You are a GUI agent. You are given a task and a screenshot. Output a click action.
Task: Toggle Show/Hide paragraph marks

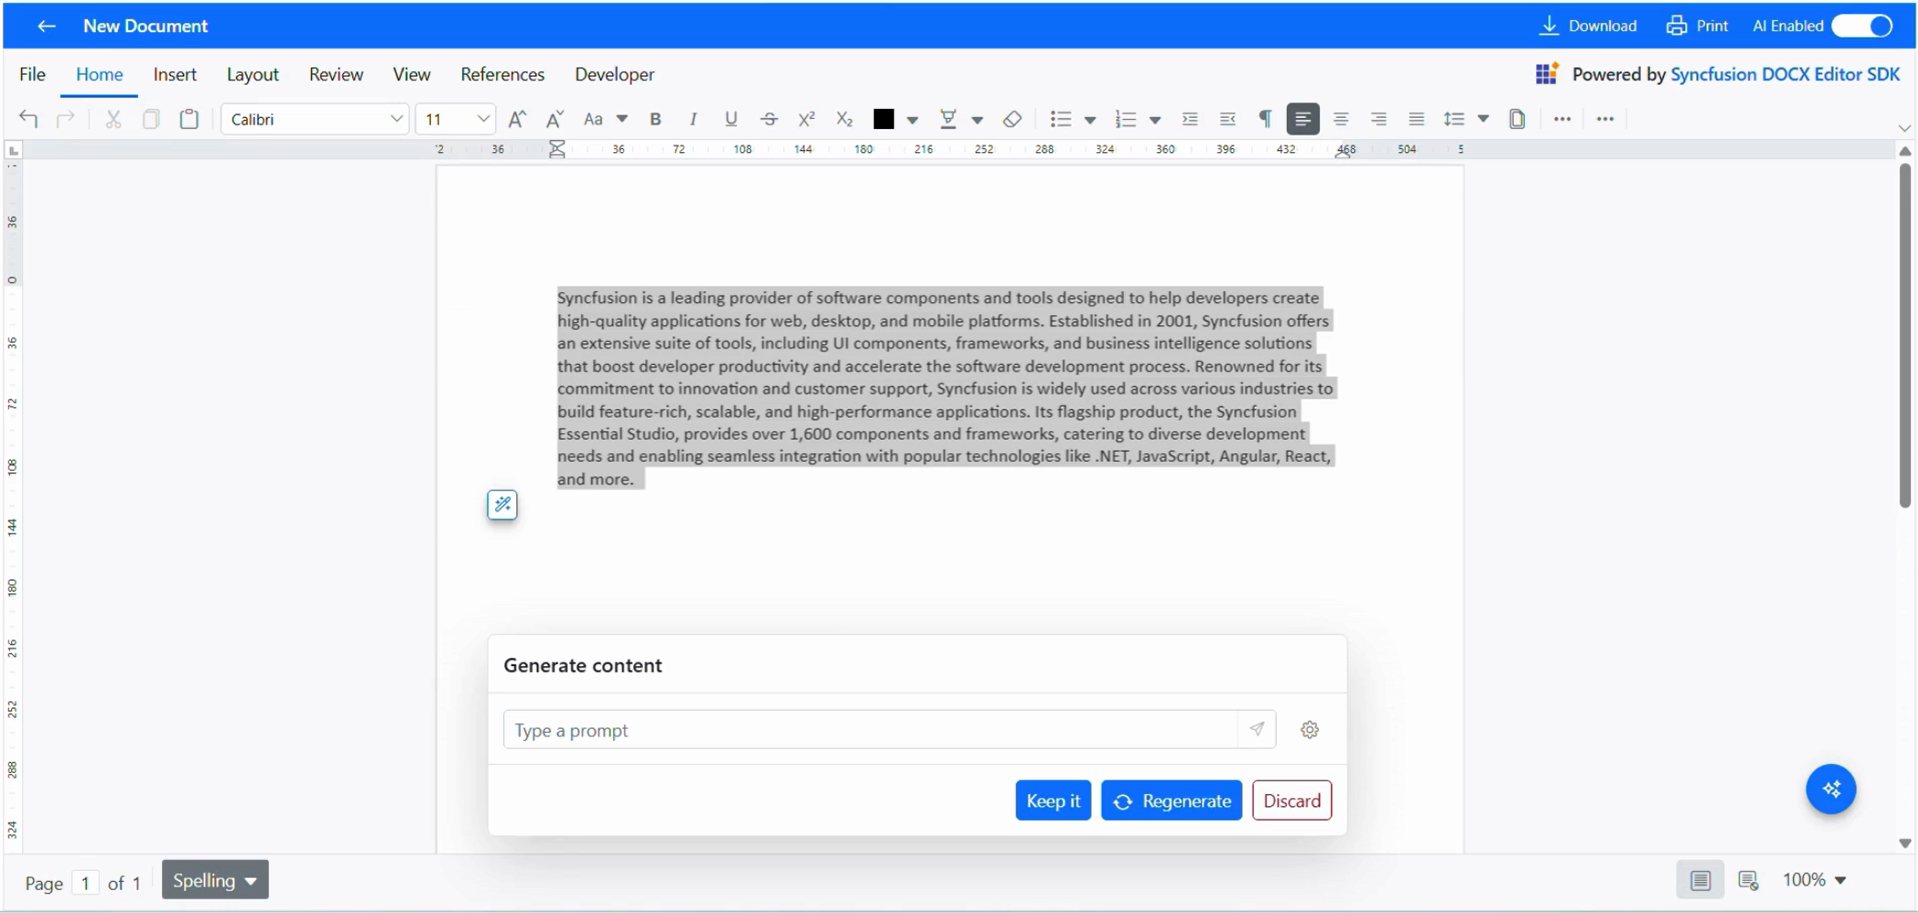tap(1265, 119)
